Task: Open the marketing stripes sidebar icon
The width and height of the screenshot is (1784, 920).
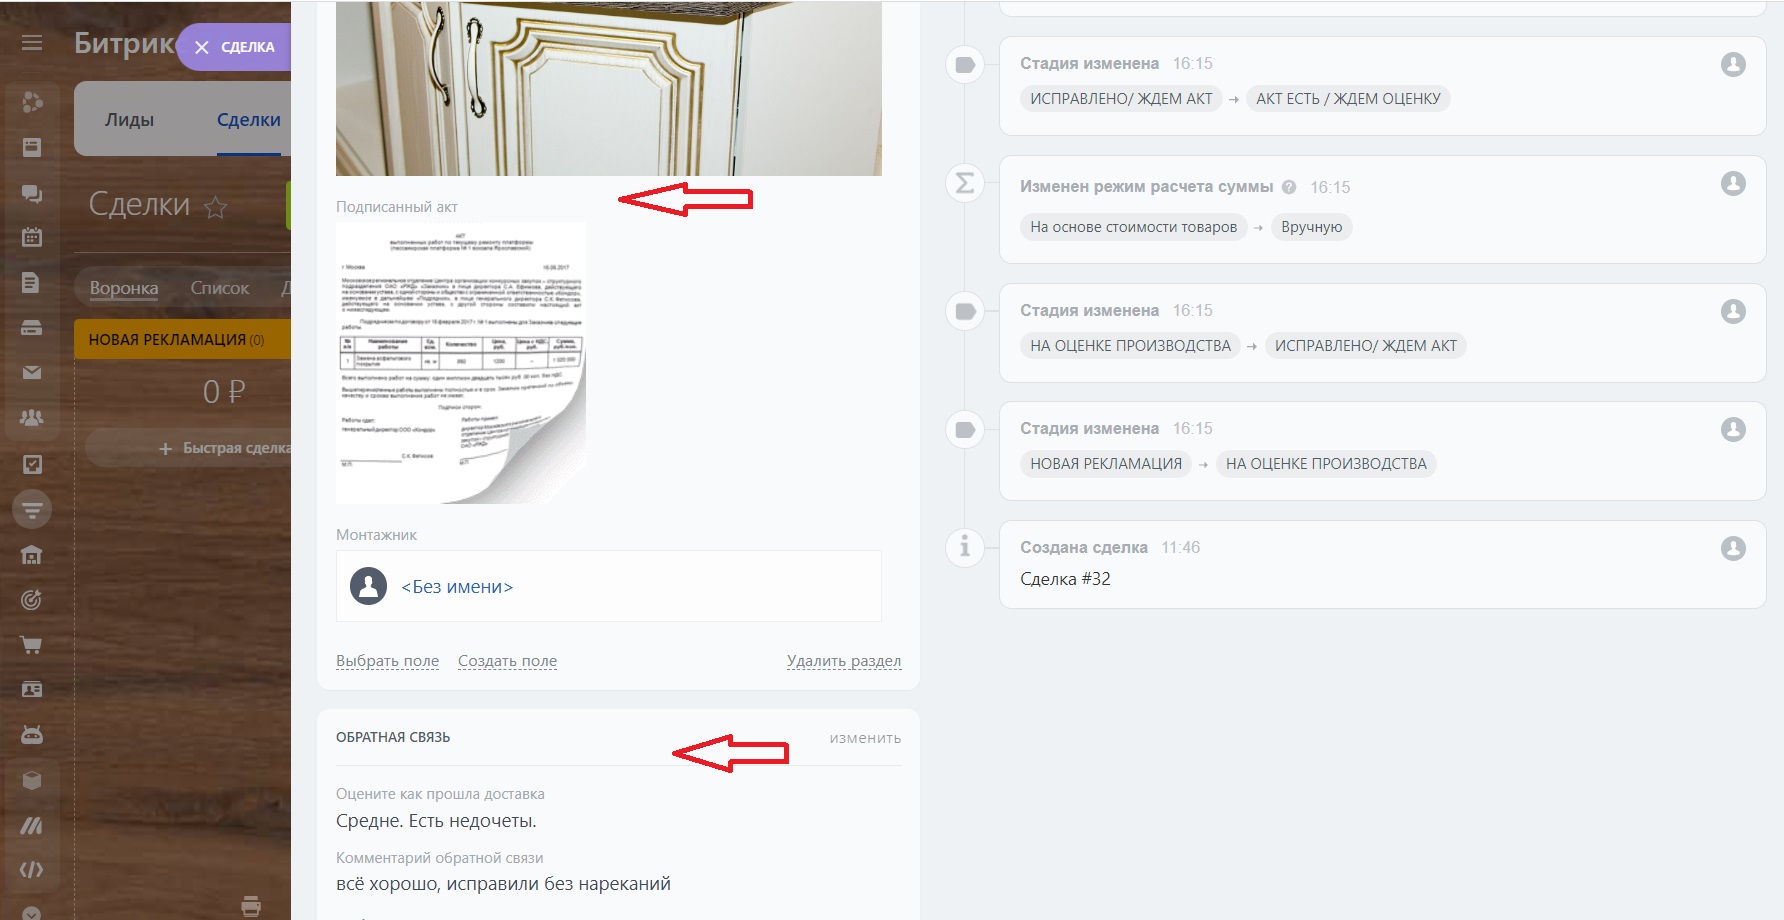Action: click(32, 826)
